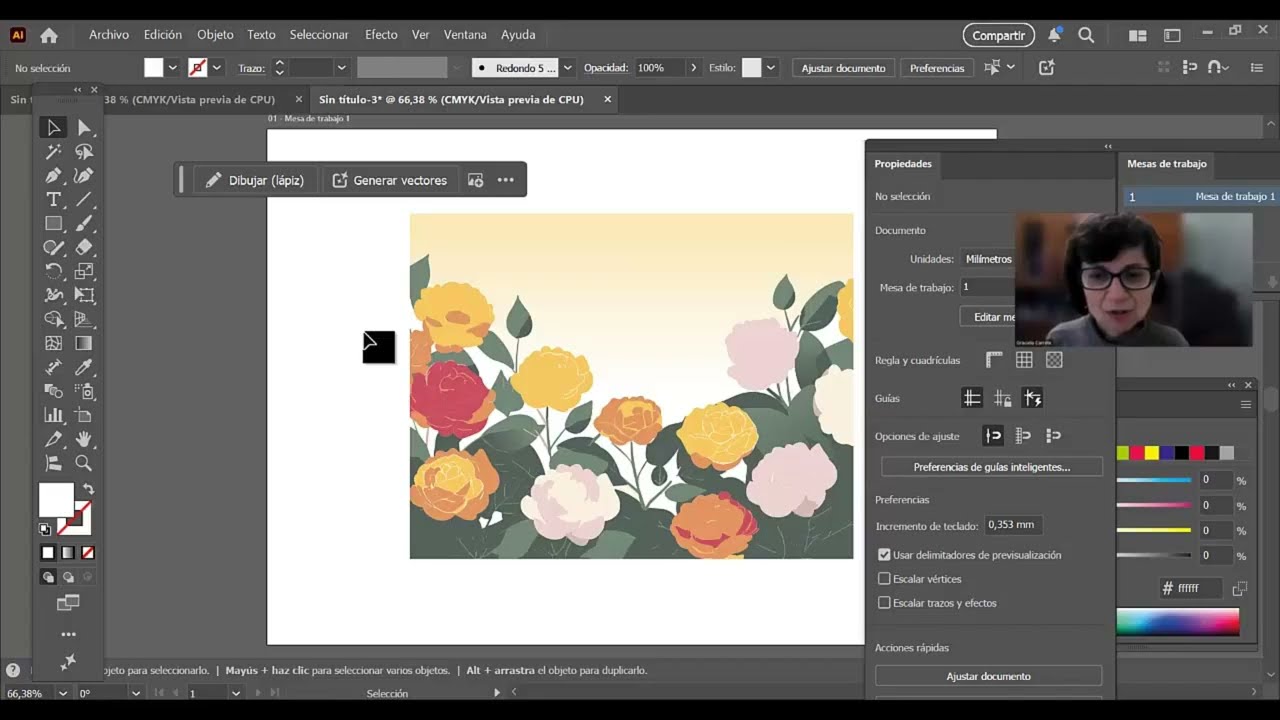Open Edit Toolbar three-dots button
The width and height of the screenshot is (1280, 720).
tap(68, 634)
